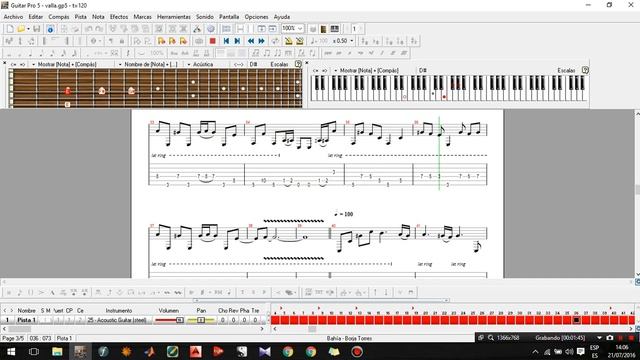Click Escalas in the fretboard panel
Image resolution: width=640 pixels, height=360 pixels.
279,64
